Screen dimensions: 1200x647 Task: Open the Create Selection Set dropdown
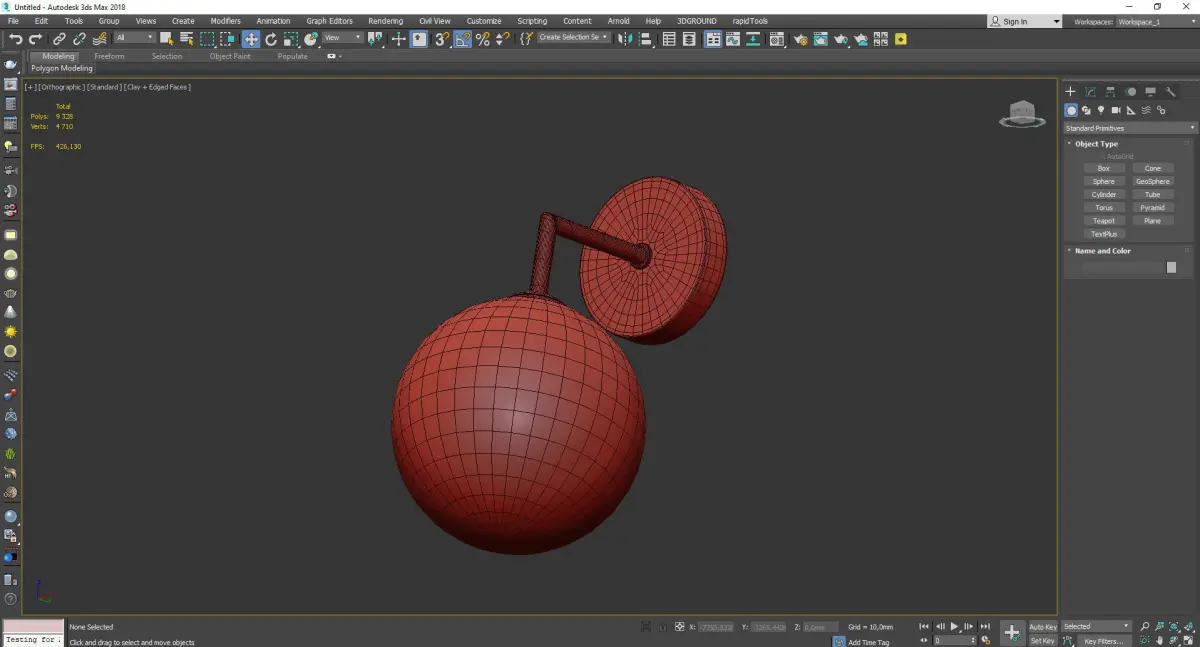574,37
